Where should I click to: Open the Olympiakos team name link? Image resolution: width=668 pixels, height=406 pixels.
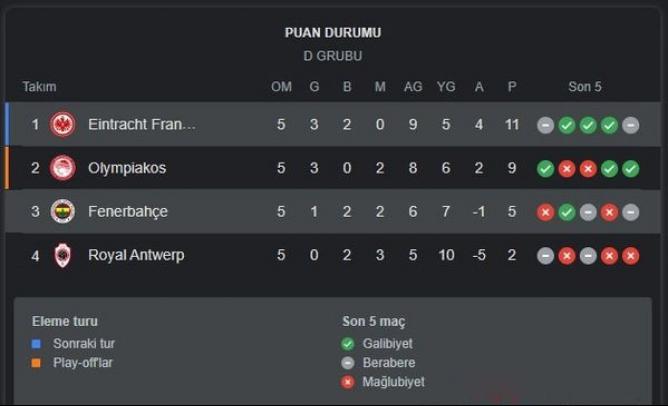pyautogui.click(x=127, y=168)
